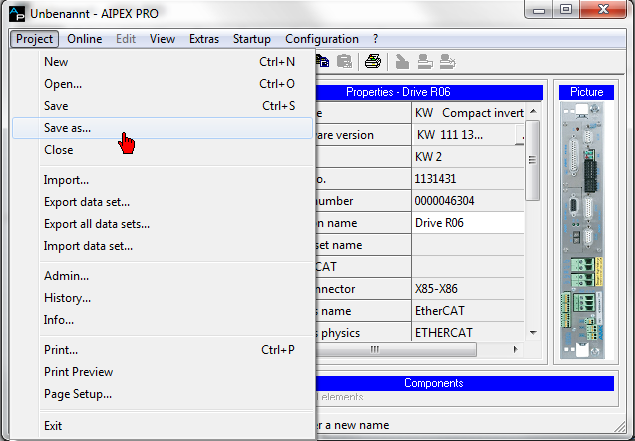The width and height of the screenshot is (635, 441).
Task: Click the right arrow of the horizontal scrollbar
Action: [x=515, y=349]
